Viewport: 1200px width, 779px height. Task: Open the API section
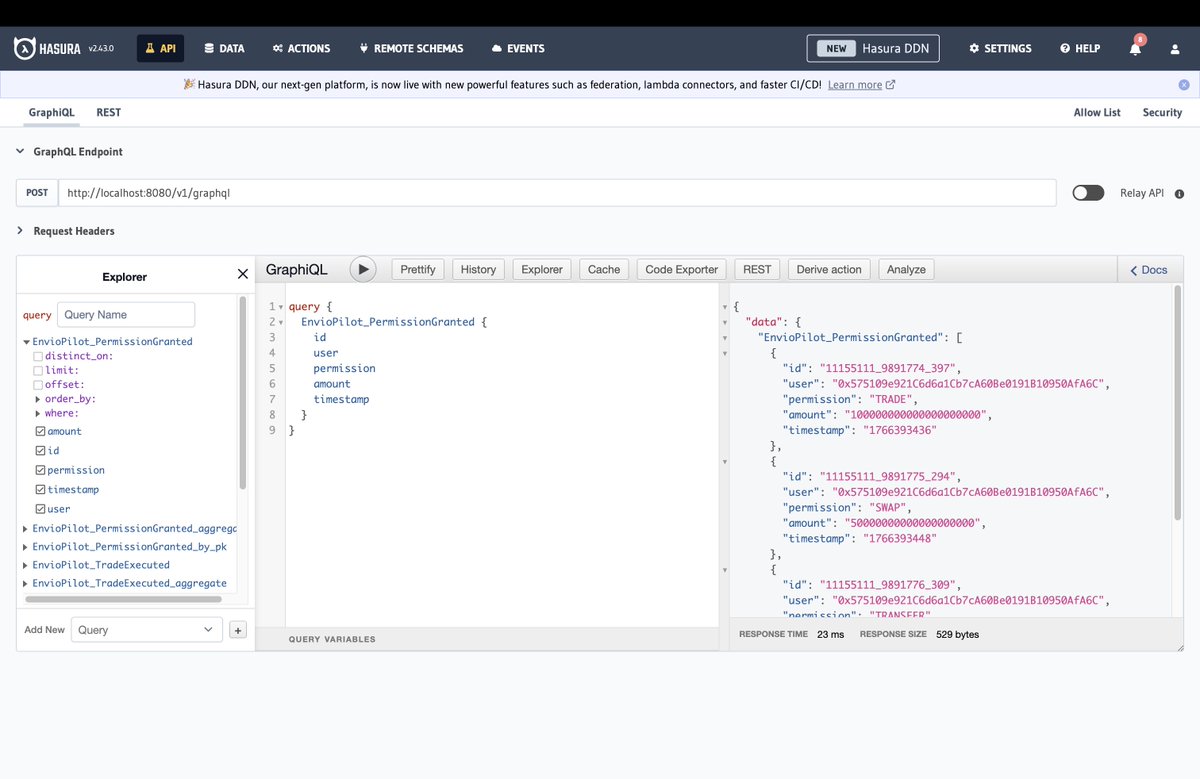click(x=160, y=48)
